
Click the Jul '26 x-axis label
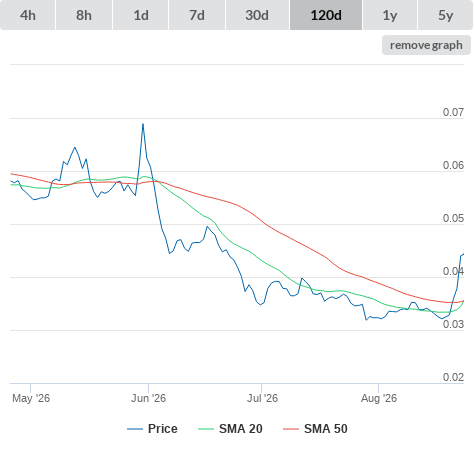262,398
